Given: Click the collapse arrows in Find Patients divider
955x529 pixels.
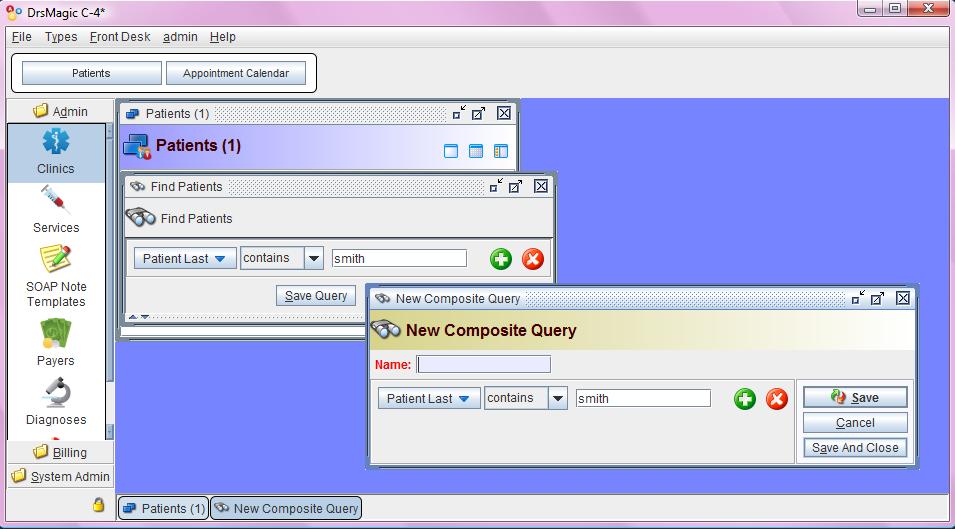Looking at the screenshot, I should [x=139, y=317].
